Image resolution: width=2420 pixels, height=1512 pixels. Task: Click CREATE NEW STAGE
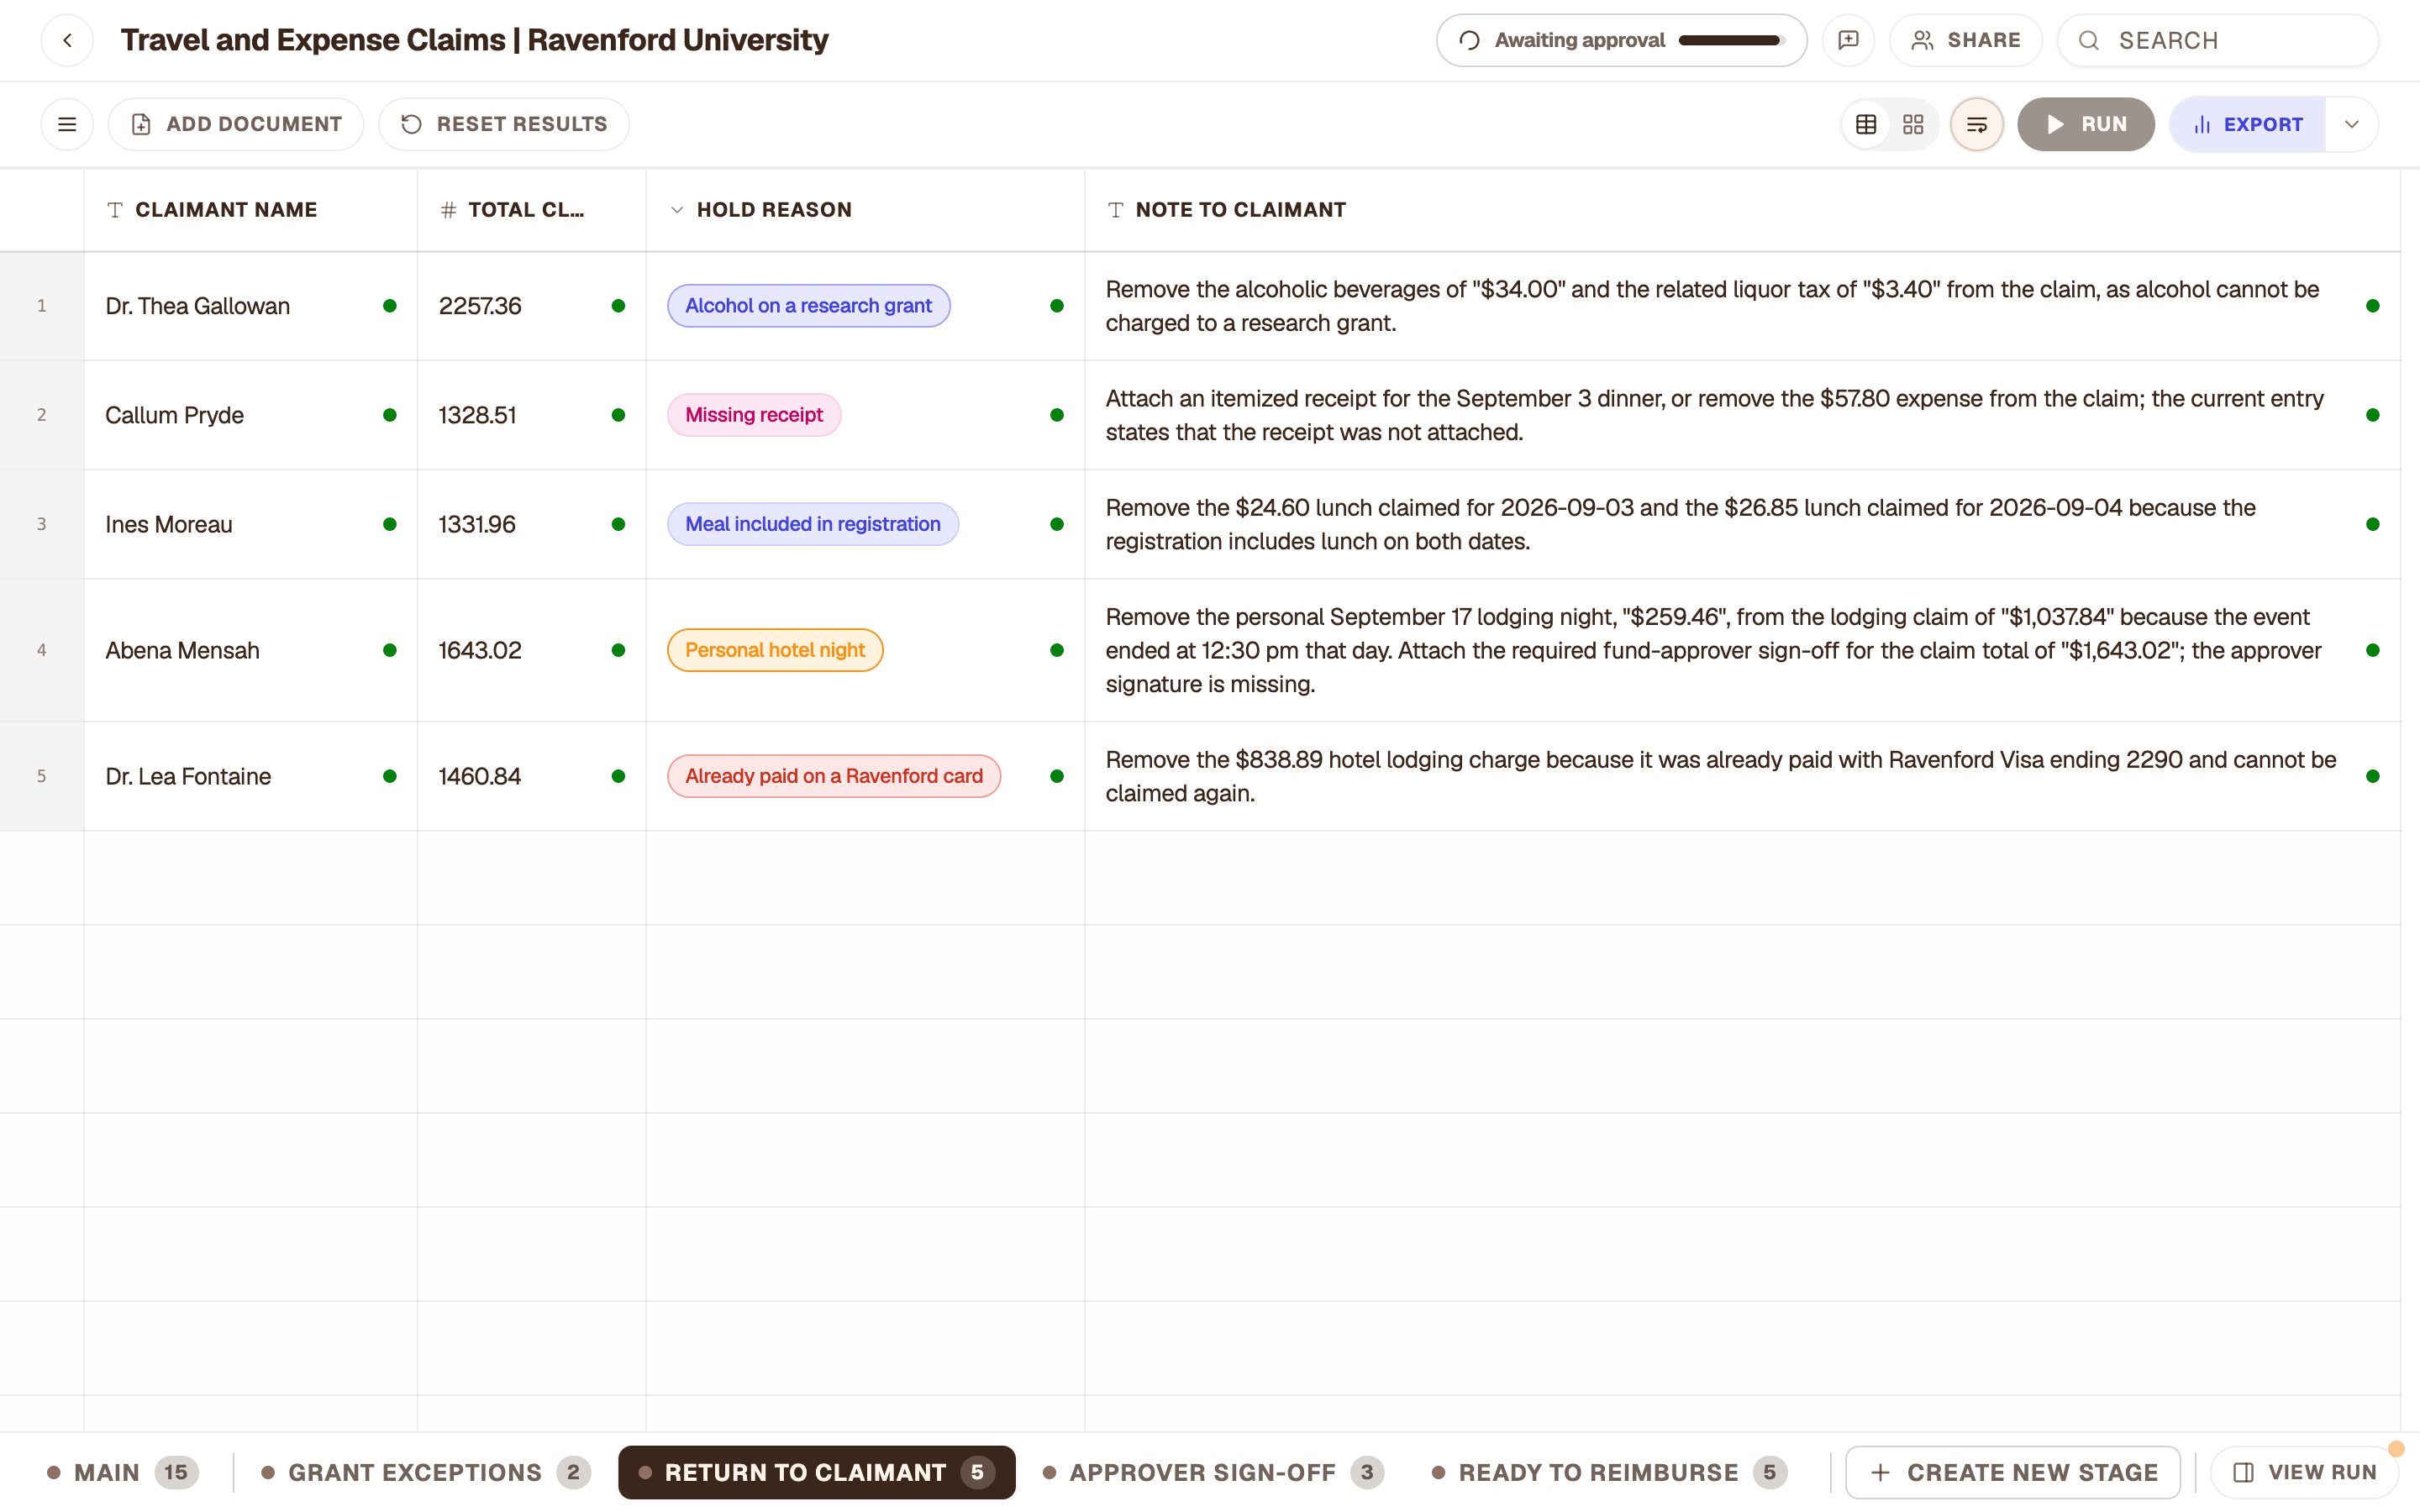tap(2013, 1472)
